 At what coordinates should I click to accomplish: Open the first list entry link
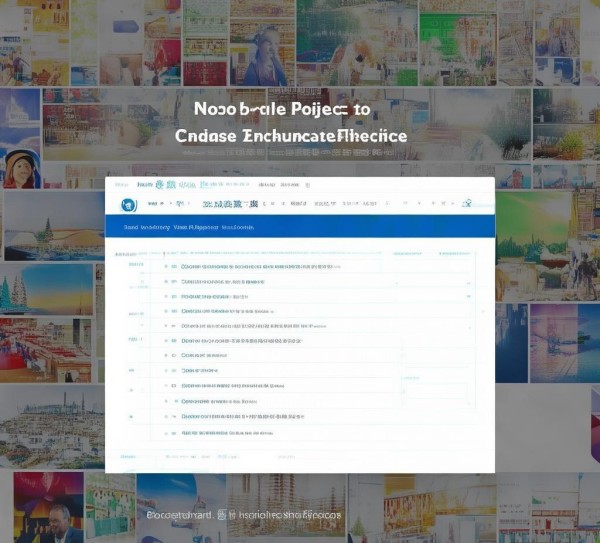pos(261,266)
